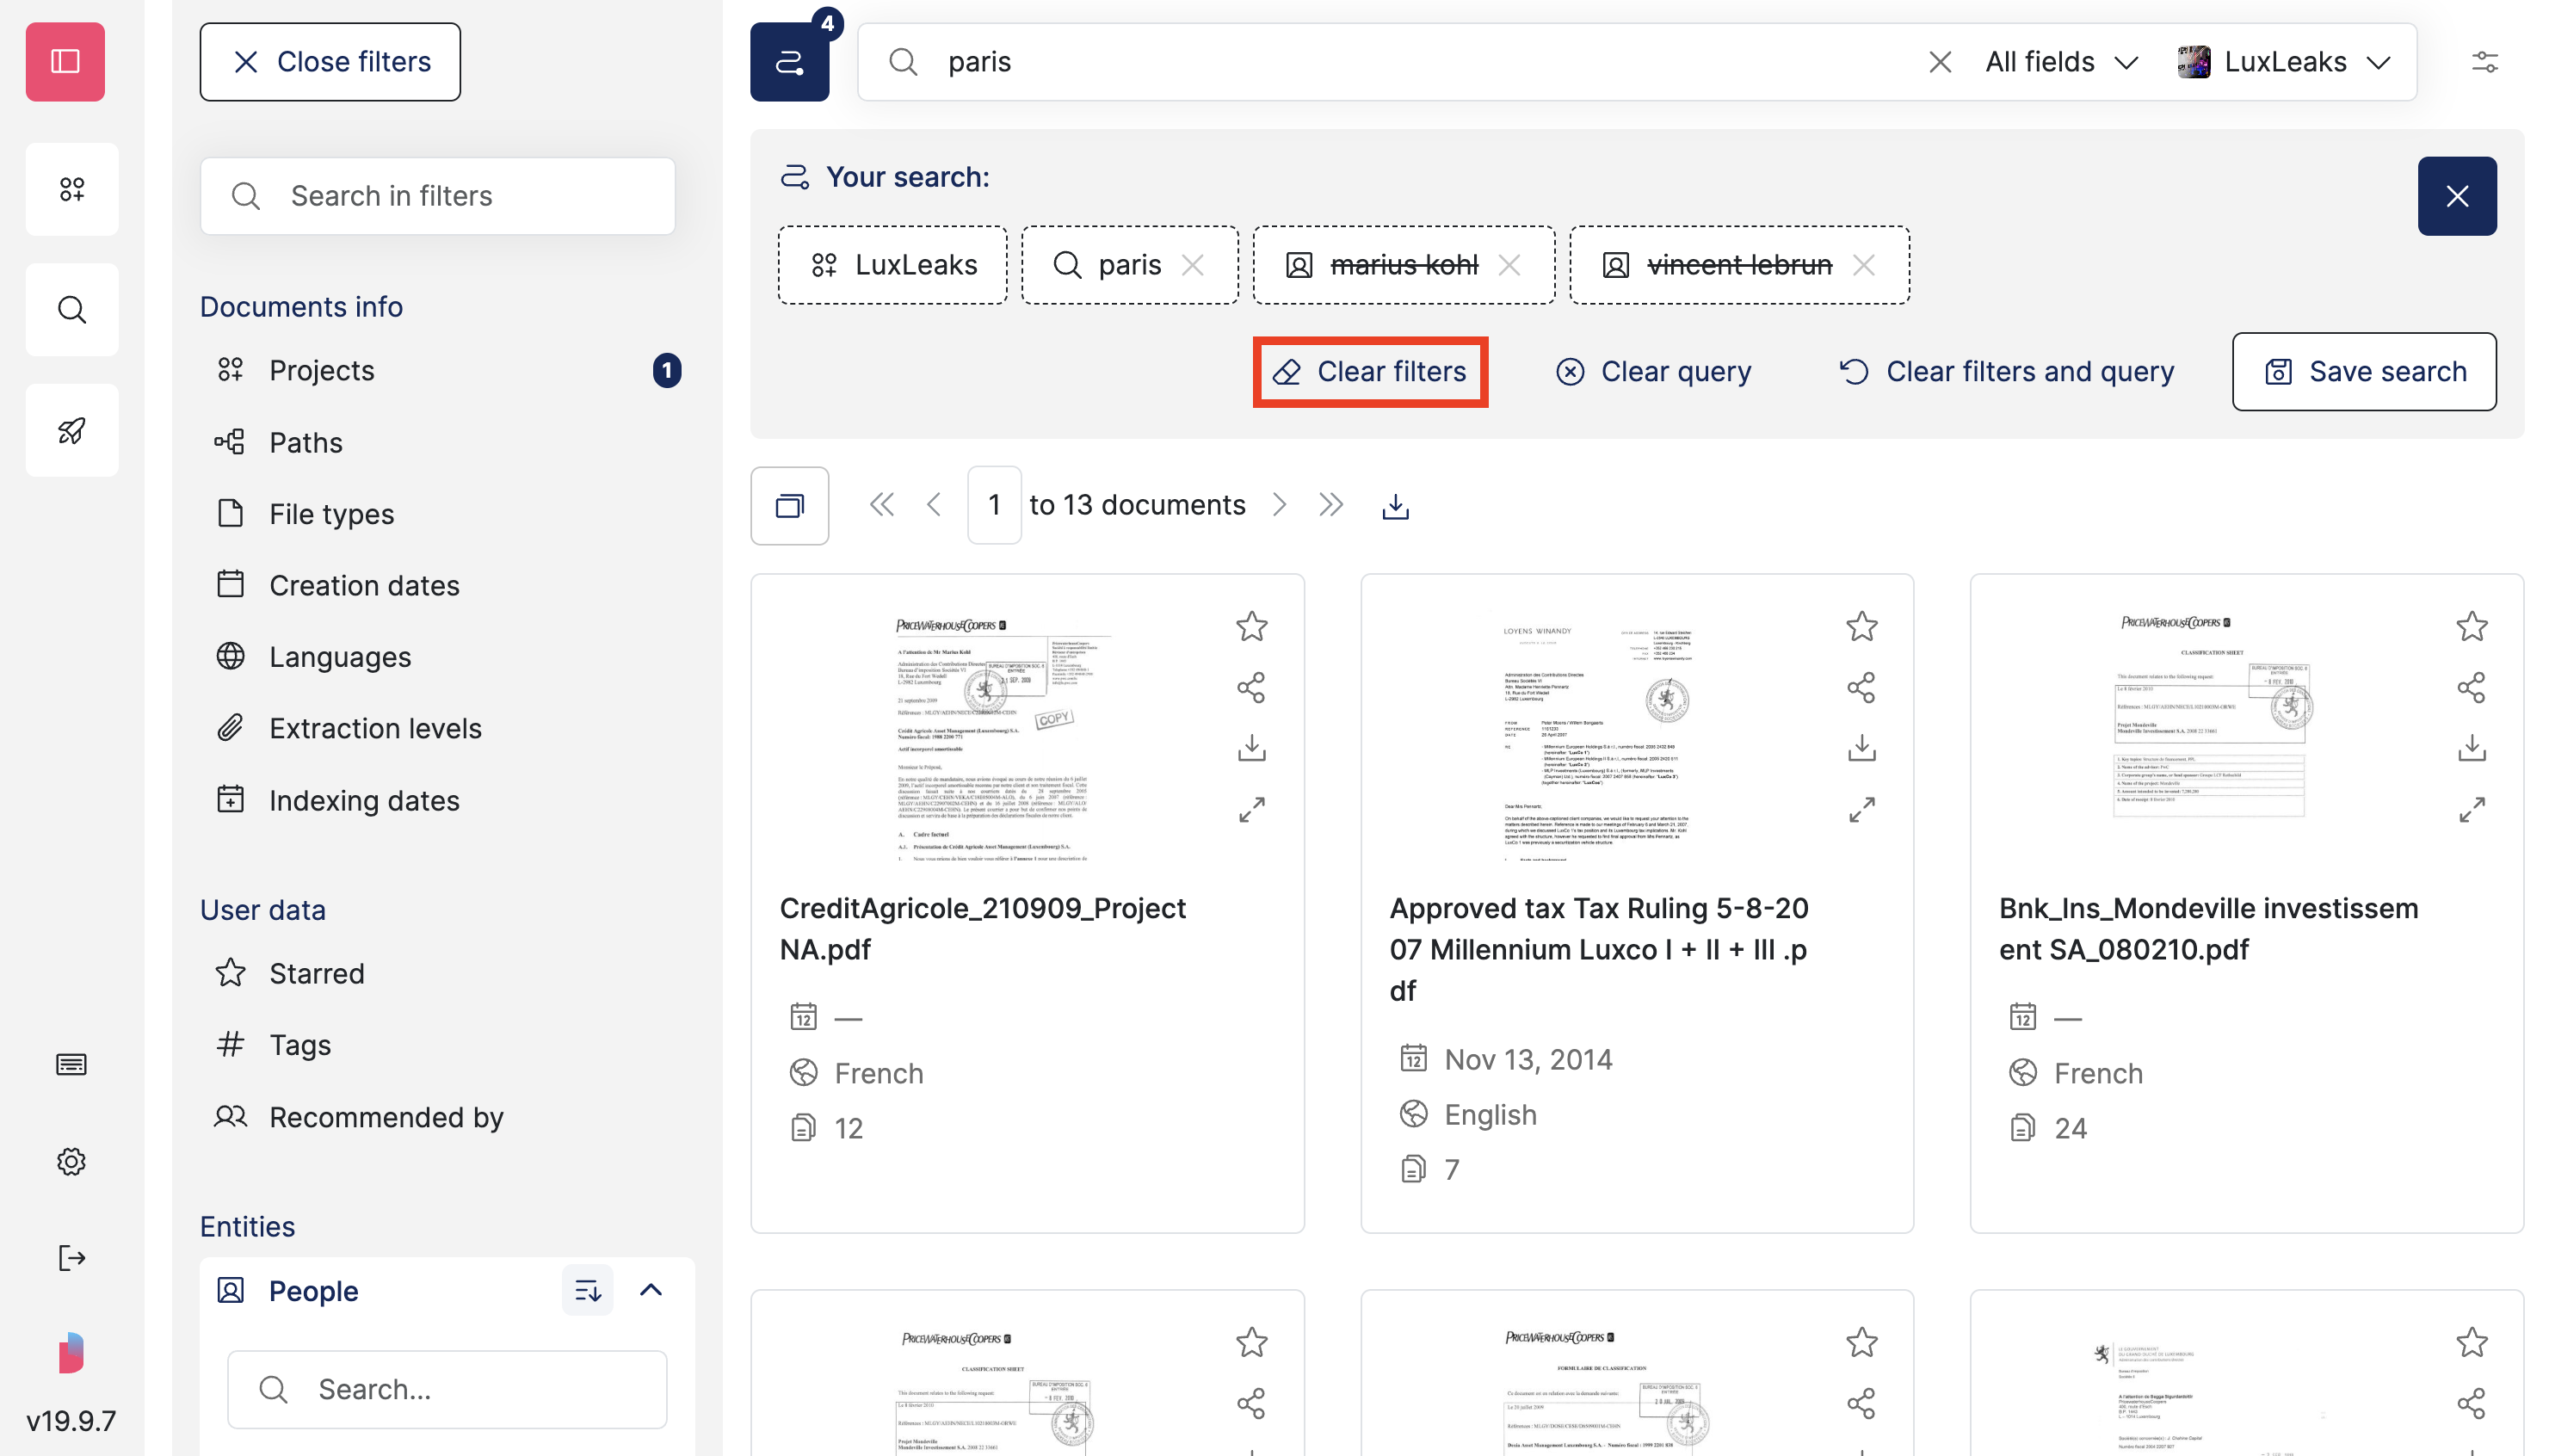Screen dimensions: 2549x1456
Task: Download CreditAgricole_210909_ProjectNA.pdf
Action: tap(1251, 747)
